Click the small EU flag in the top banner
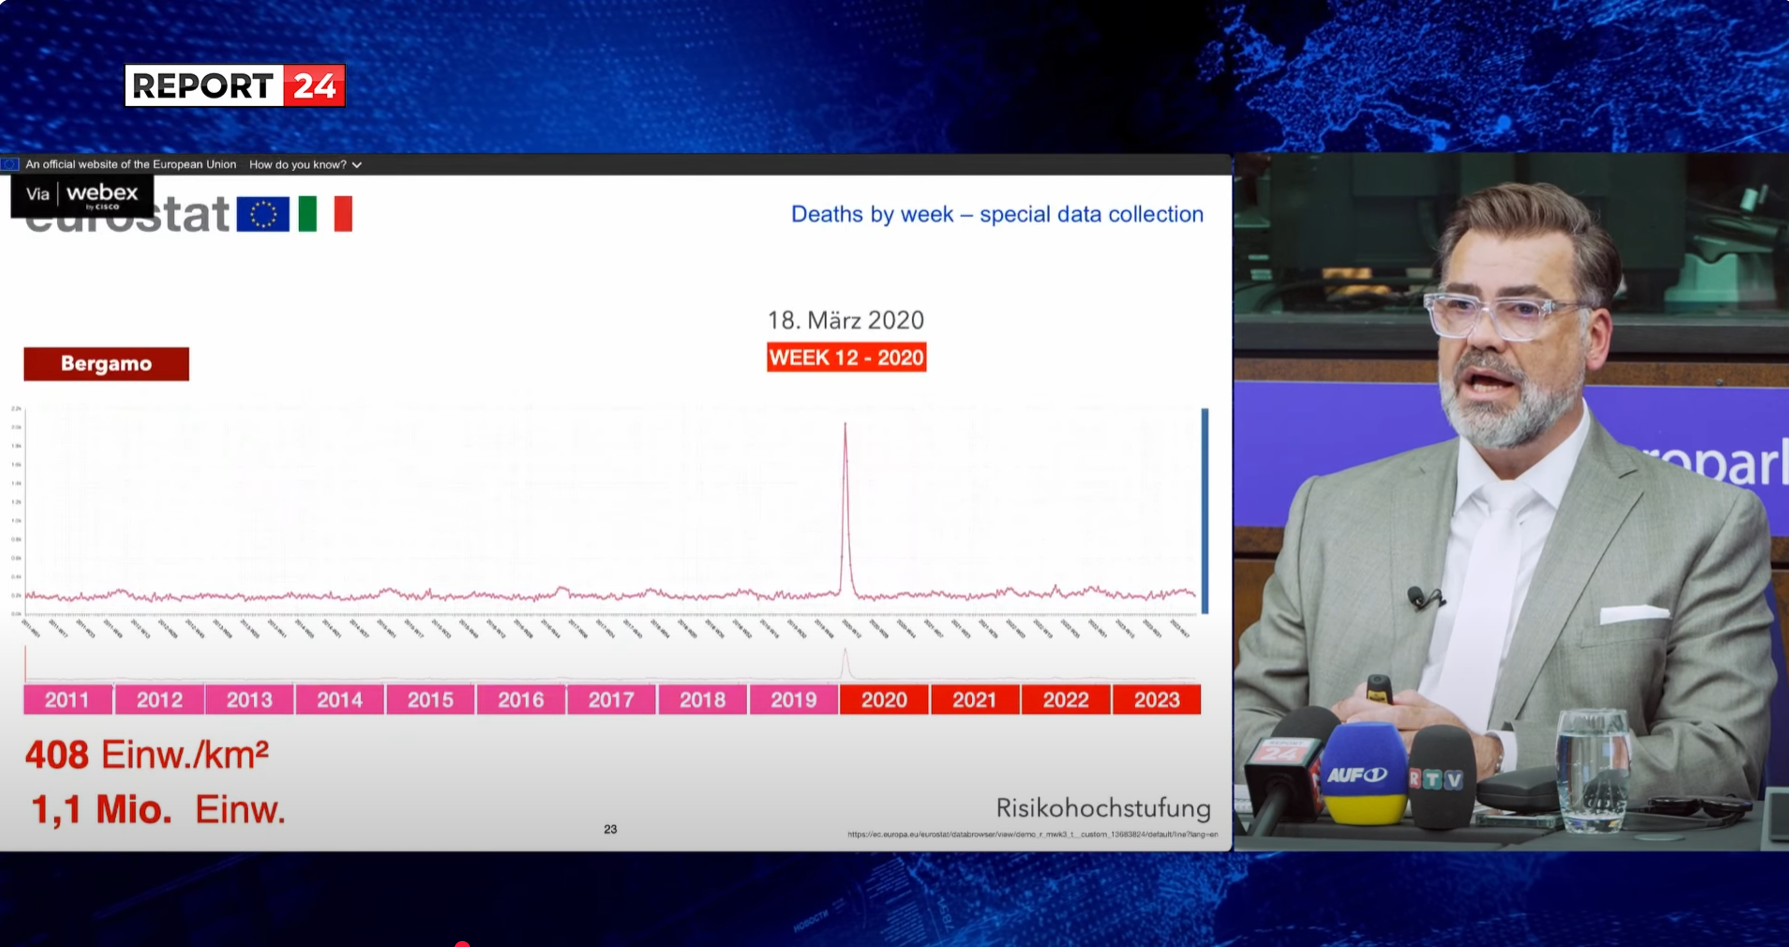The image size is (1789, 947). tap(10, 164)
